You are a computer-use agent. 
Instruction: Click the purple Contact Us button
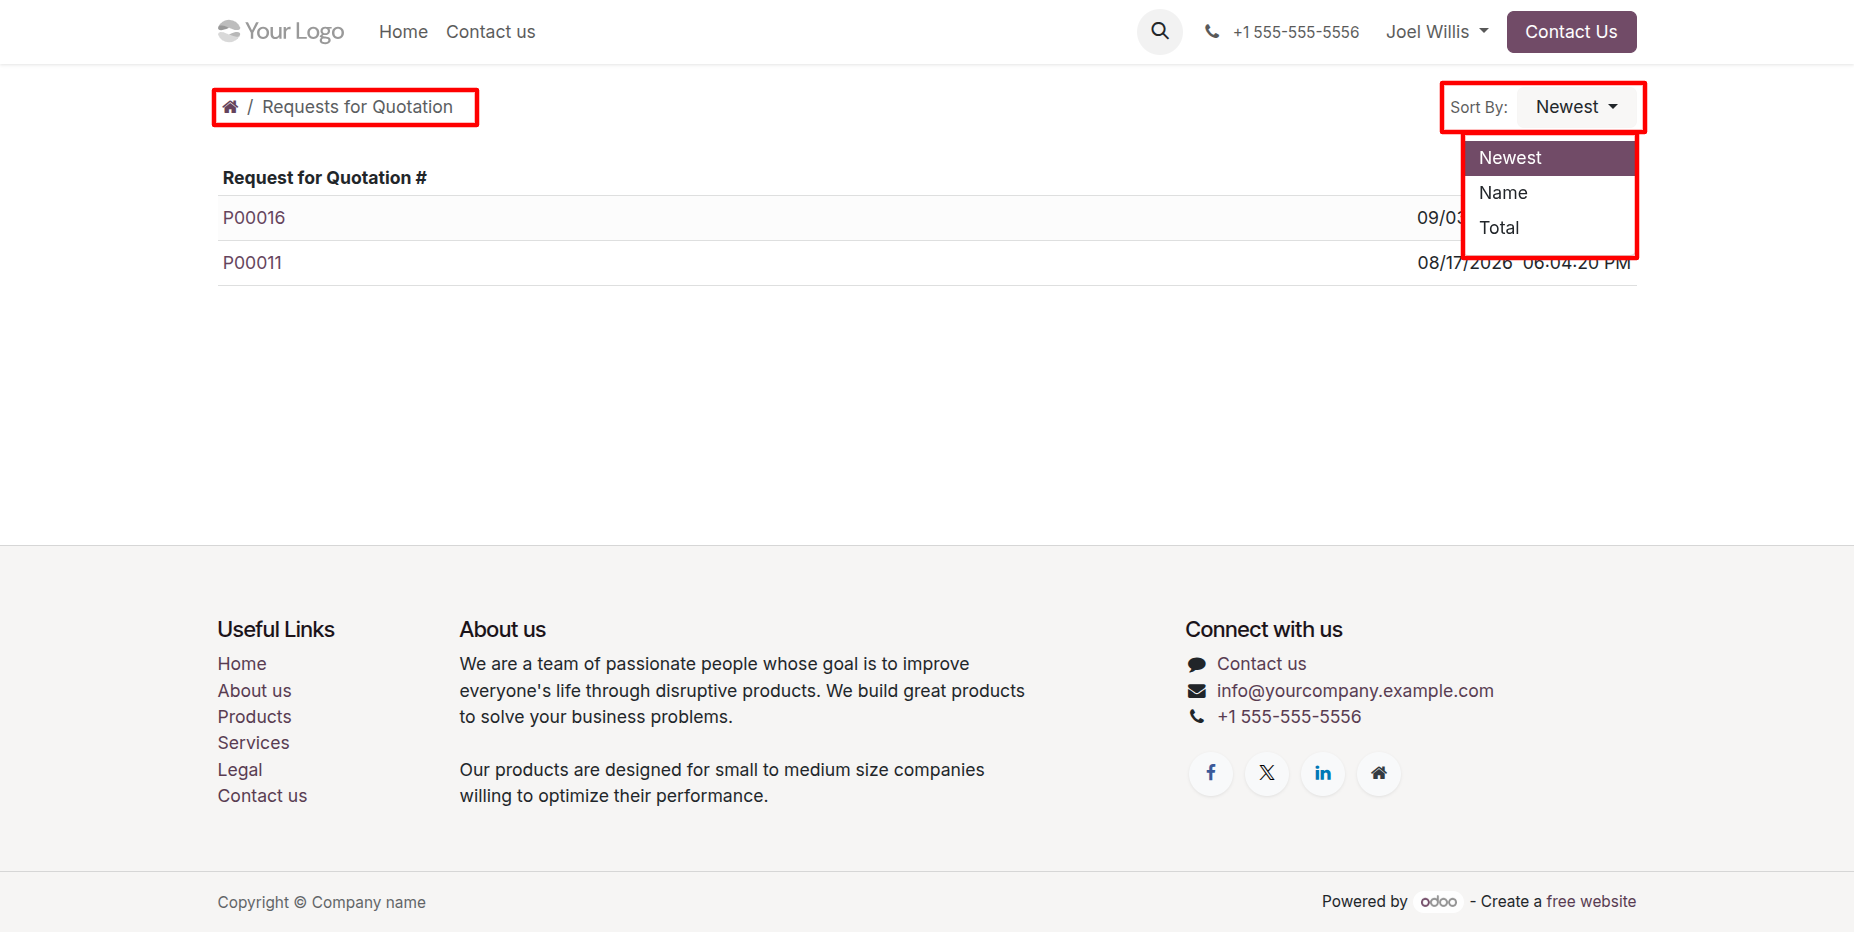pos(1571,32)
